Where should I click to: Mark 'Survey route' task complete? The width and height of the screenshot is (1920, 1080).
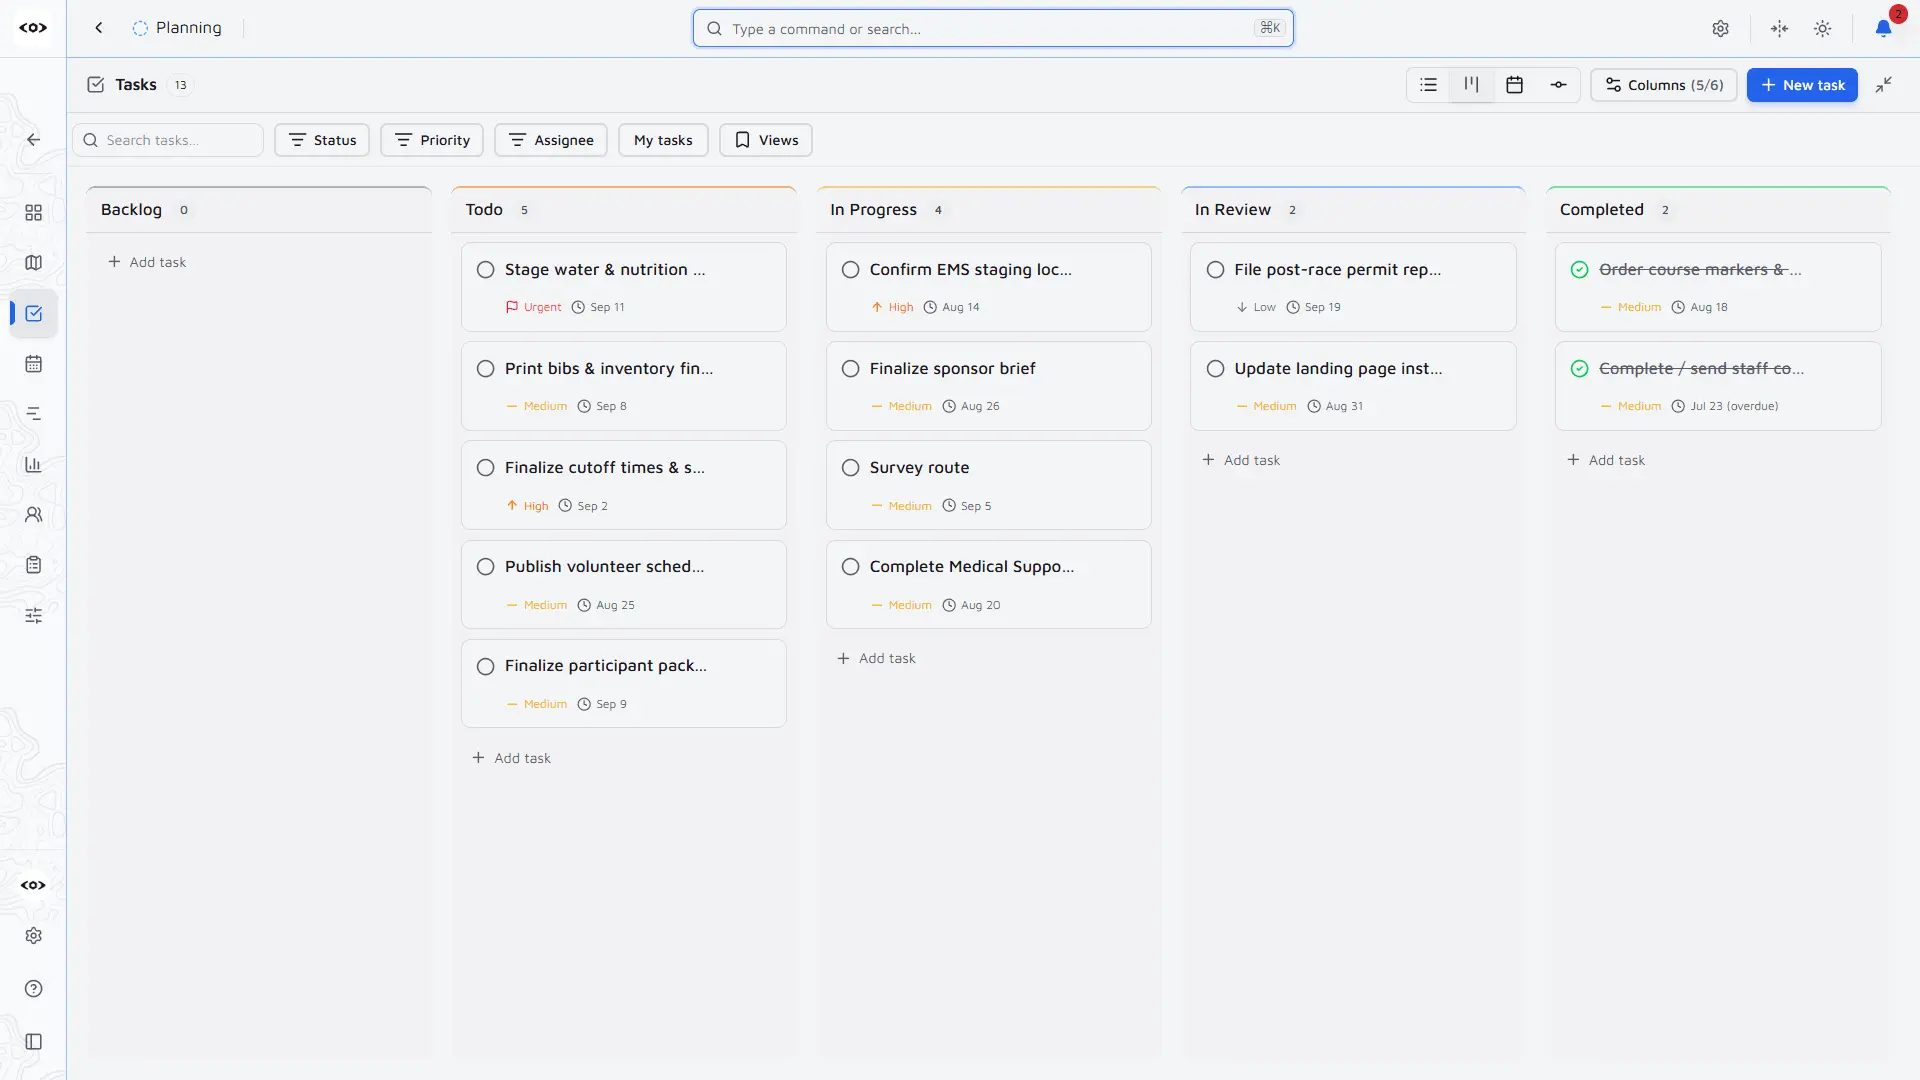click(851, 468)
